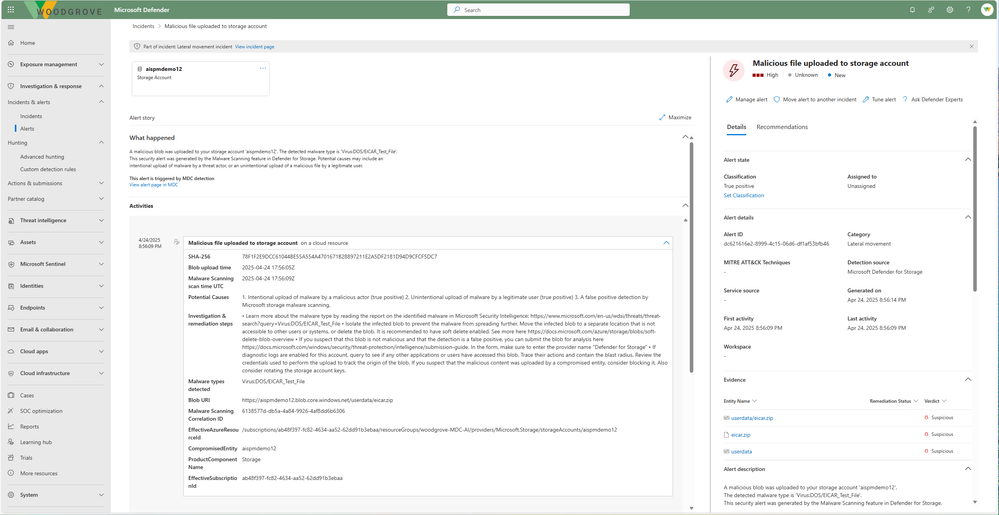999x515 pixels.
Task: Collapse the navigation hamburger menu
Action: pyautogui.click(x=11, y=27)
